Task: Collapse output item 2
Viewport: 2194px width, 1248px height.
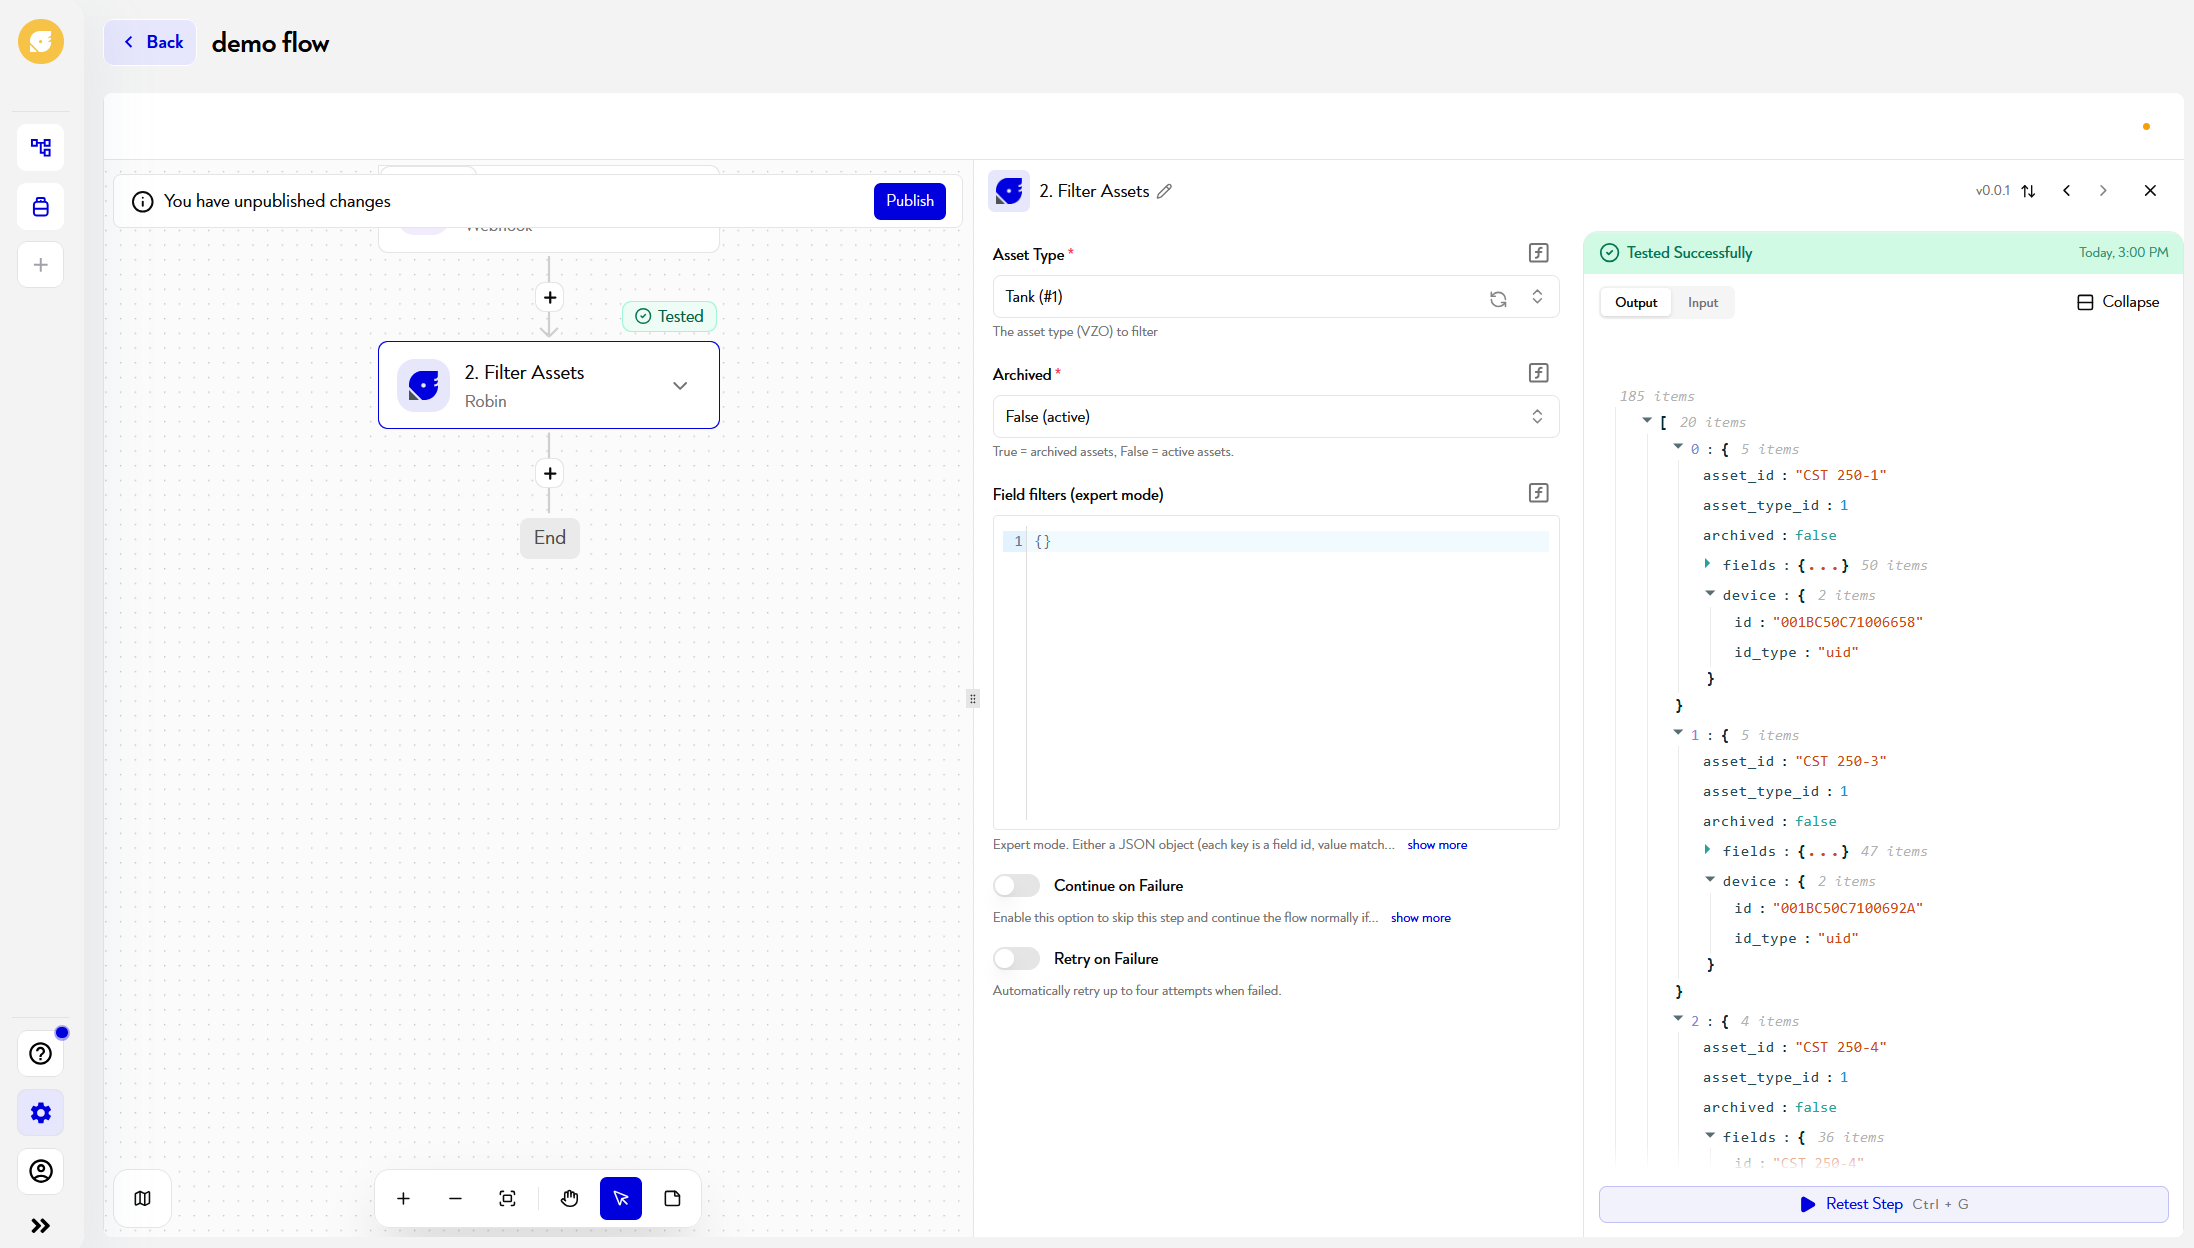Action: [x=1678, y=1019]
